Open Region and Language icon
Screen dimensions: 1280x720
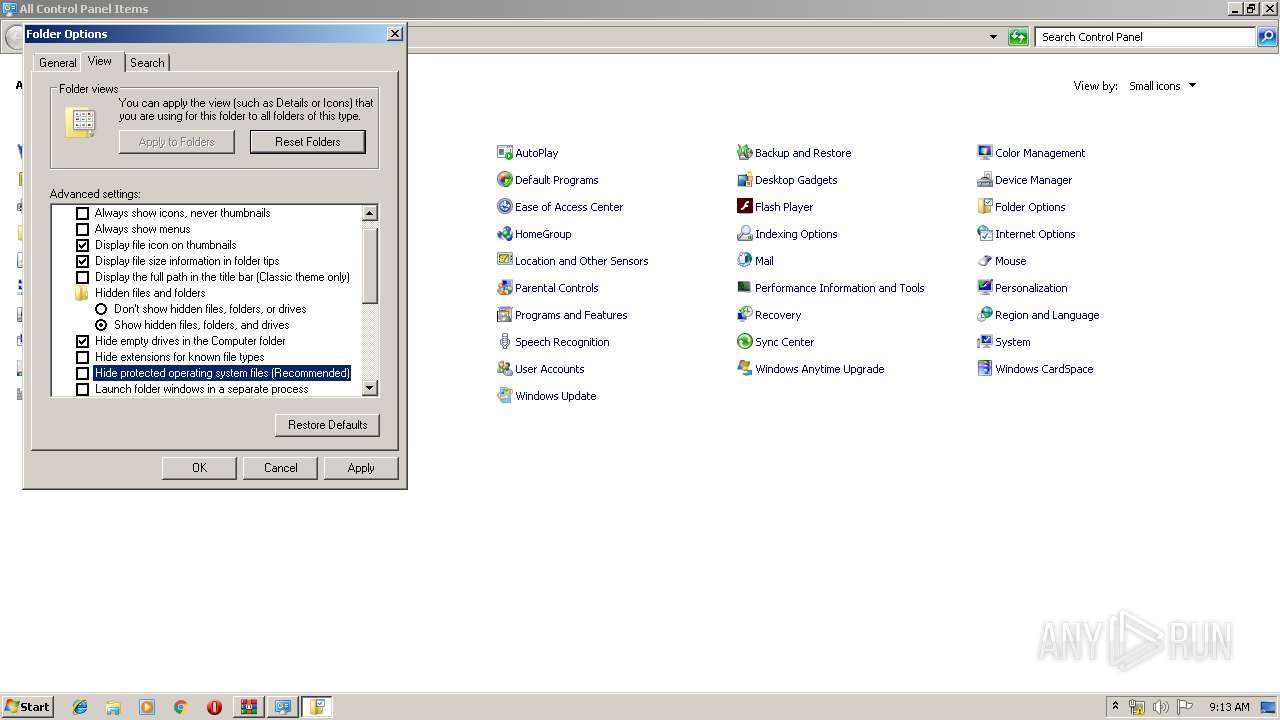pyautogui.click(x=984, y=315)
